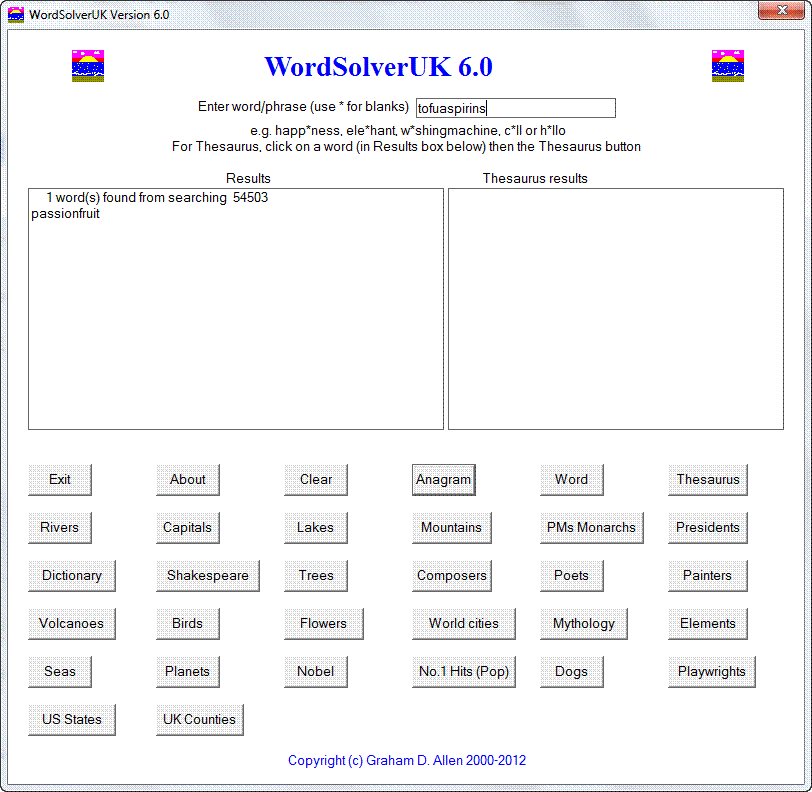Click inside the Thesaurus results box
The width and height of the screenshot is (812, 792).
pos(615,308)
